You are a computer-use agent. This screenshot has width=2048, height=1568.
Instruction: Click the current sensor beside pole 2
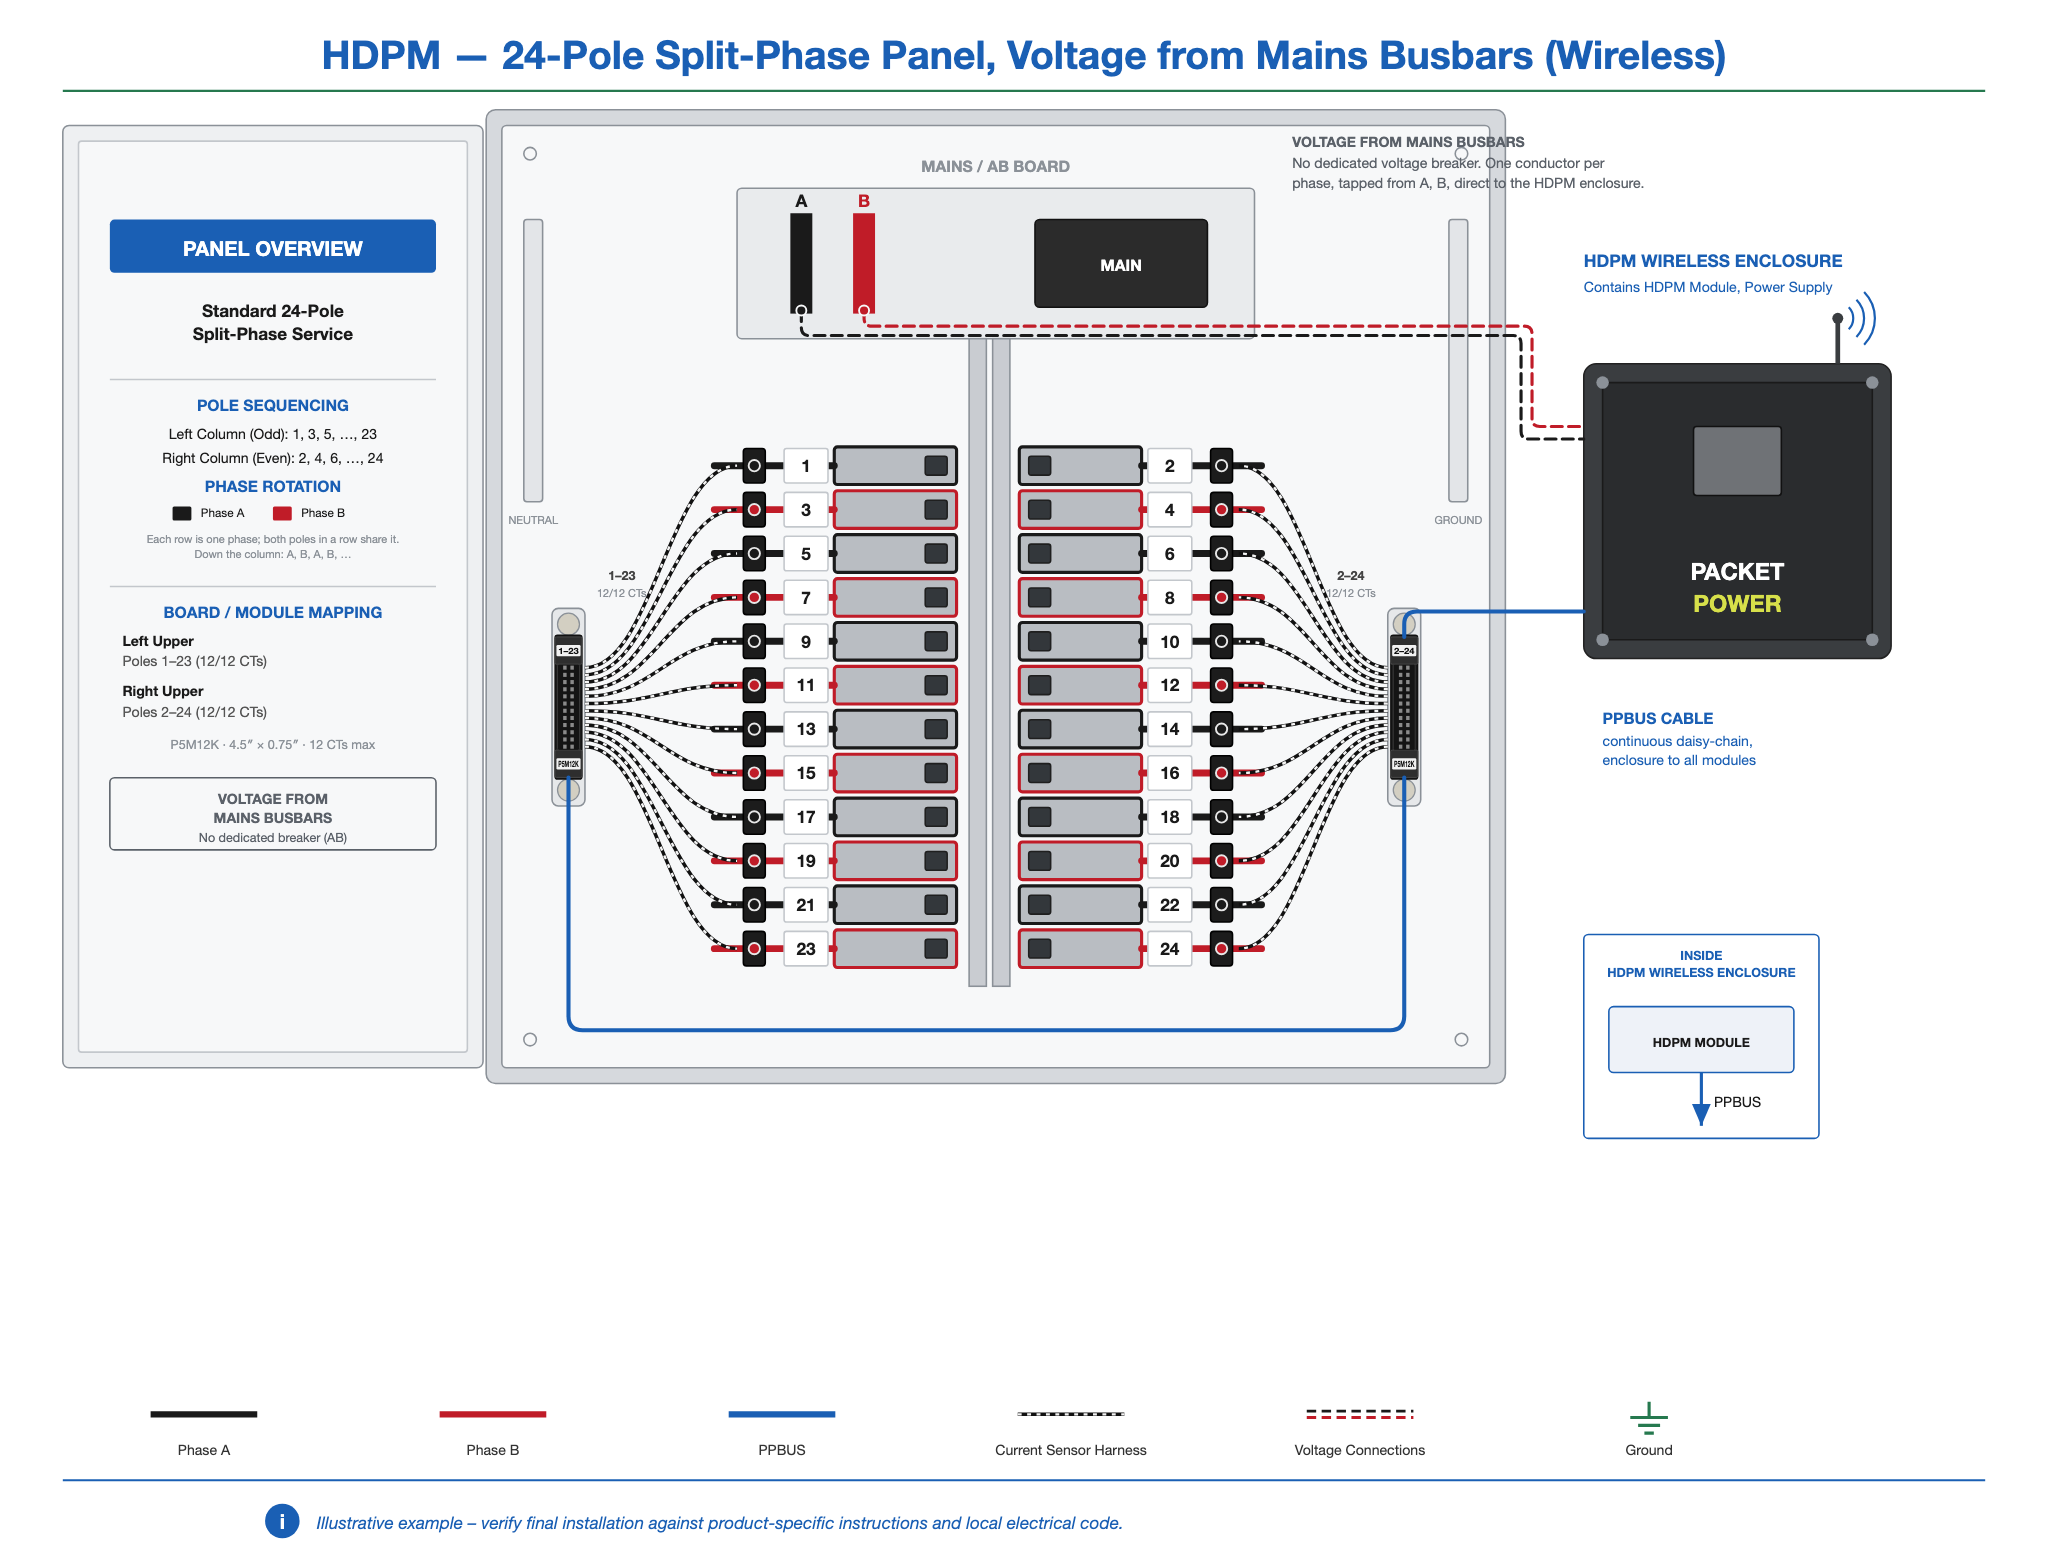click(x=1221, y=466)
